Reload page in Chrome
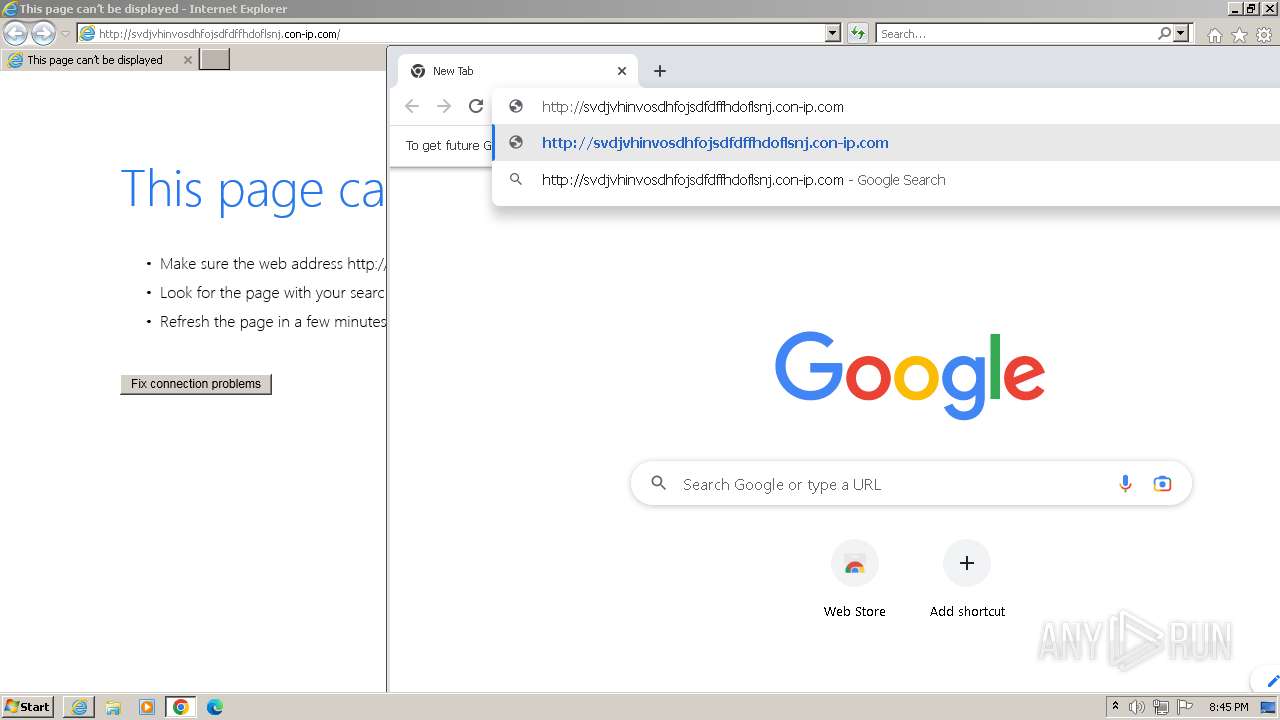The image size is (1280, 720). tap(476, 106)
